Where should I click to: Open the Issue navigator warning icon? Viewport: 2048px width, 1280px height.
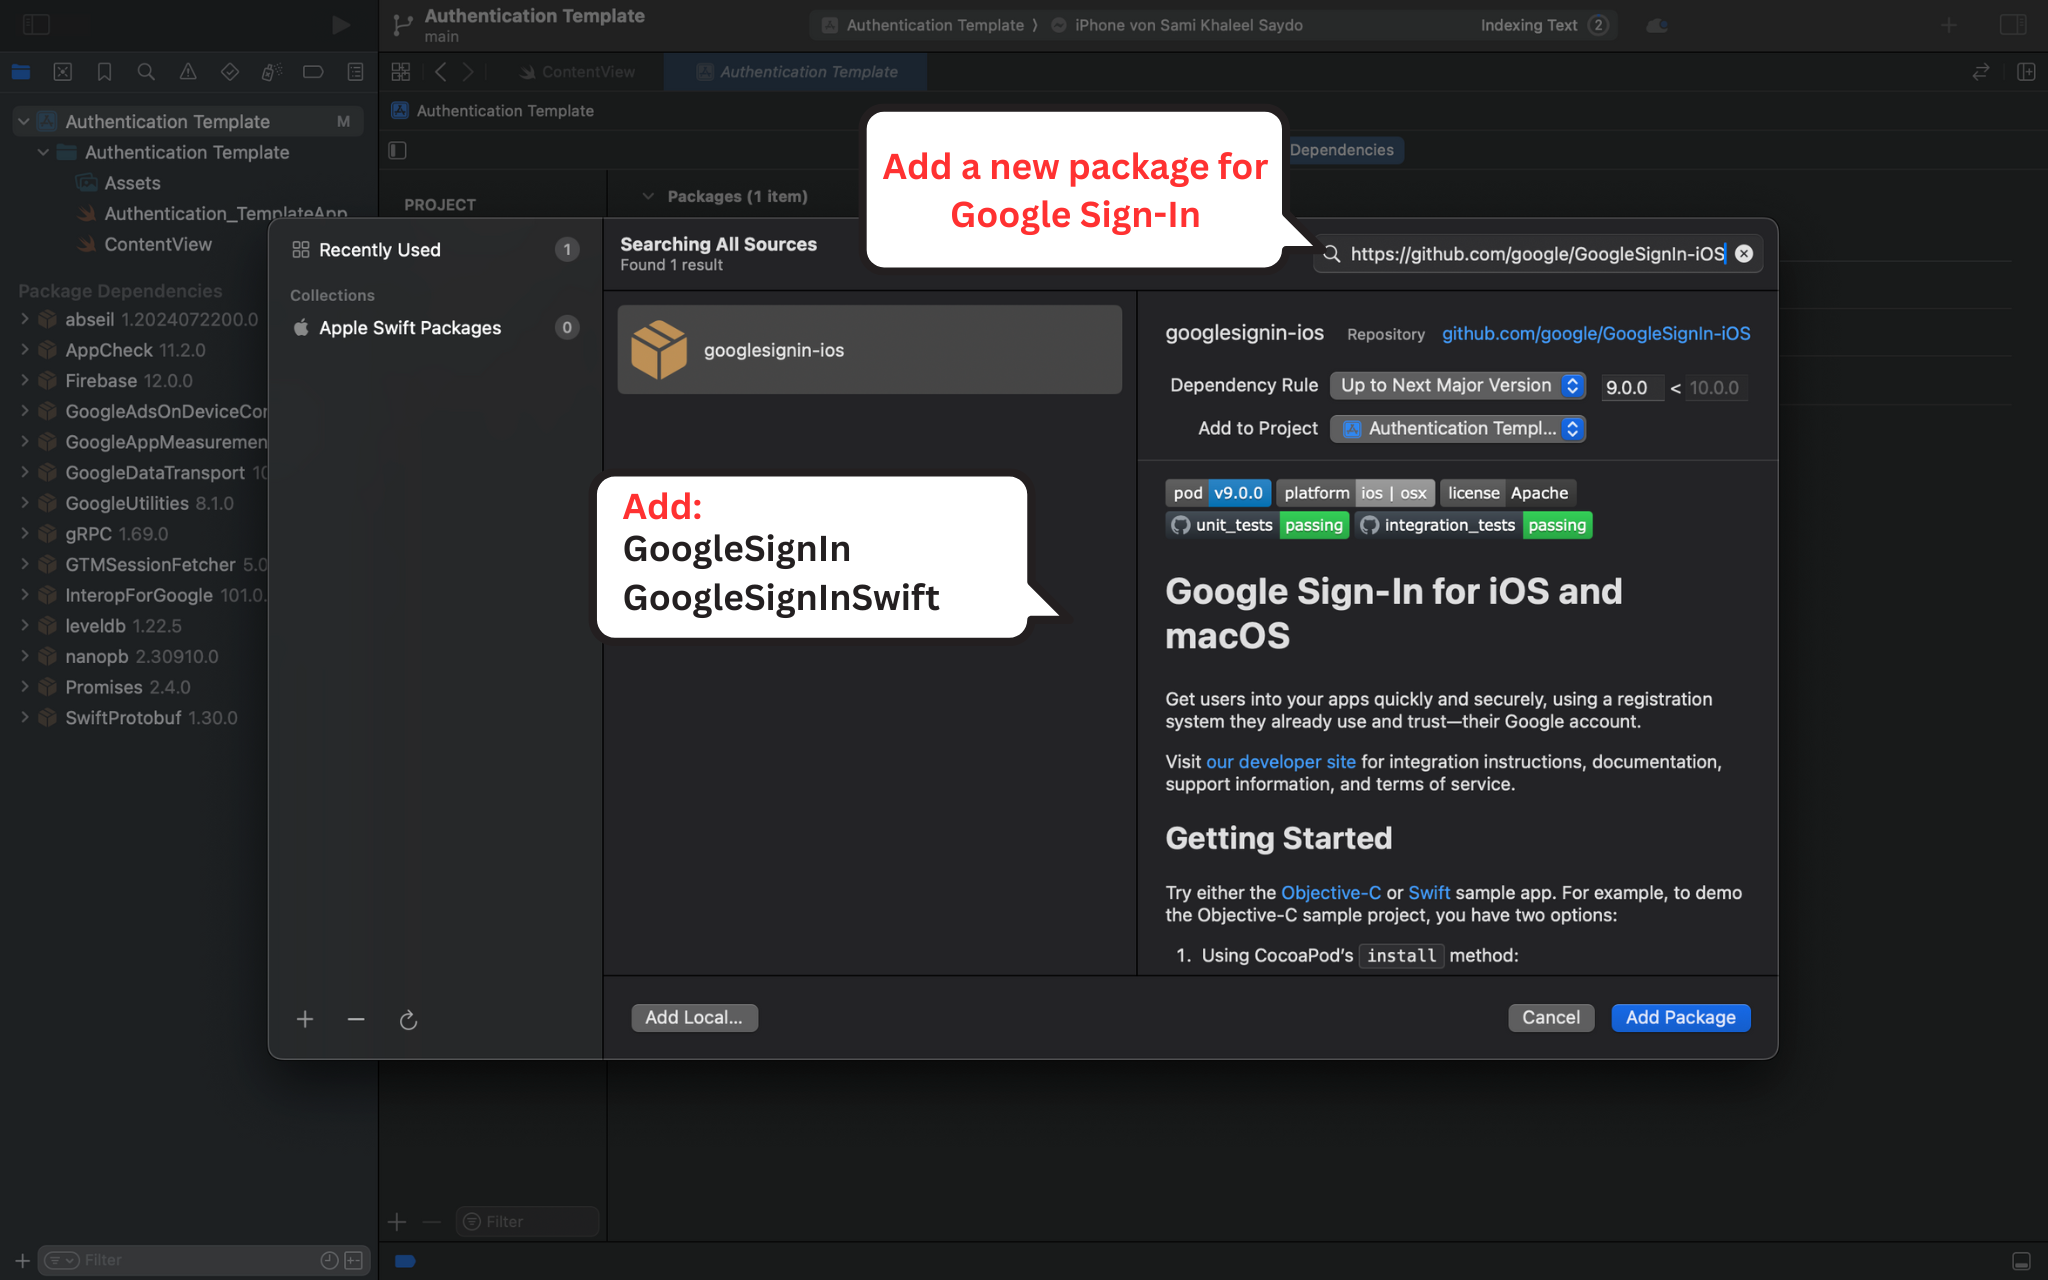click(188, 72)
